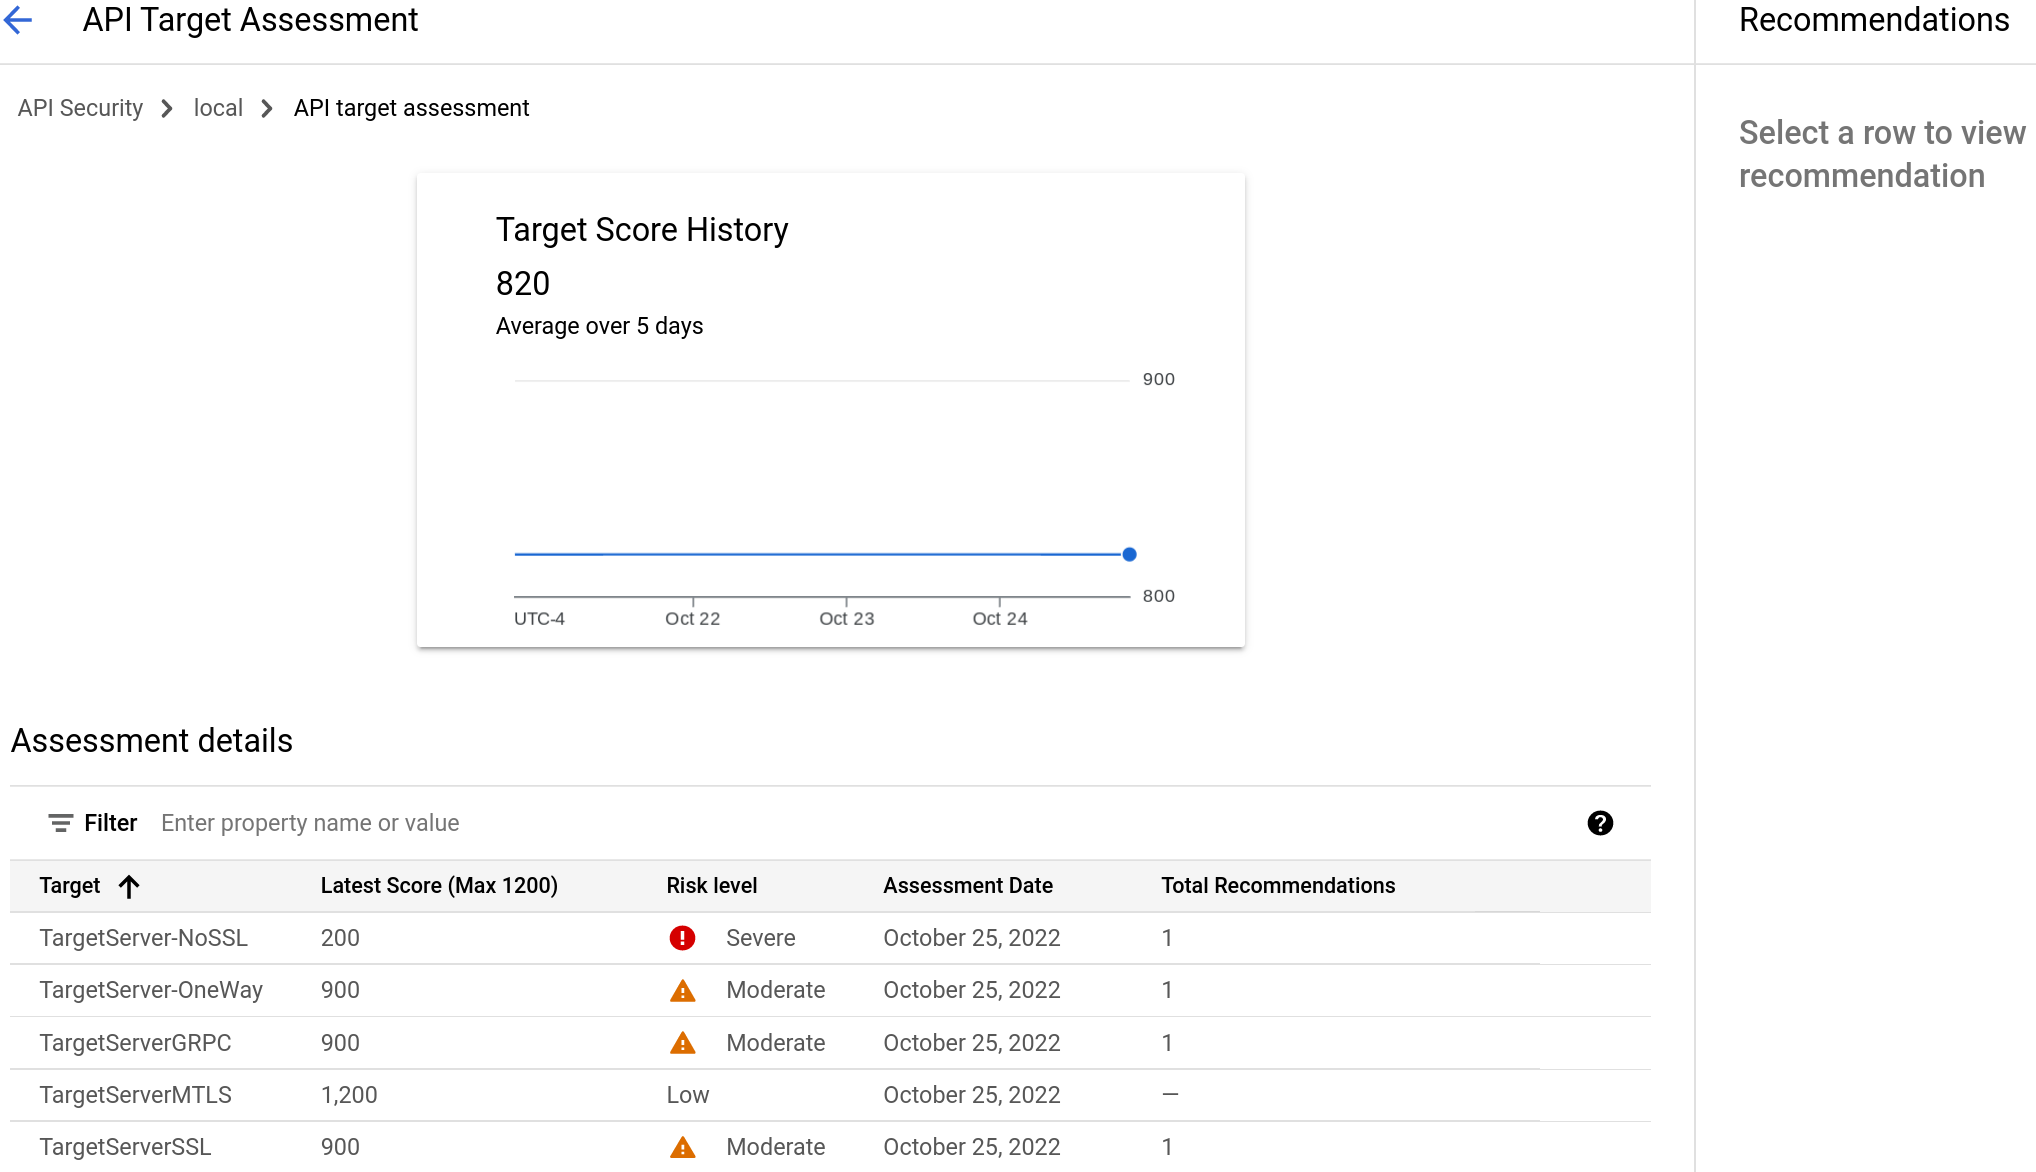Click the Severe risk icon for TargetServer-NoSSL
Screen dimensions: 2036x1172
(683, 938)
